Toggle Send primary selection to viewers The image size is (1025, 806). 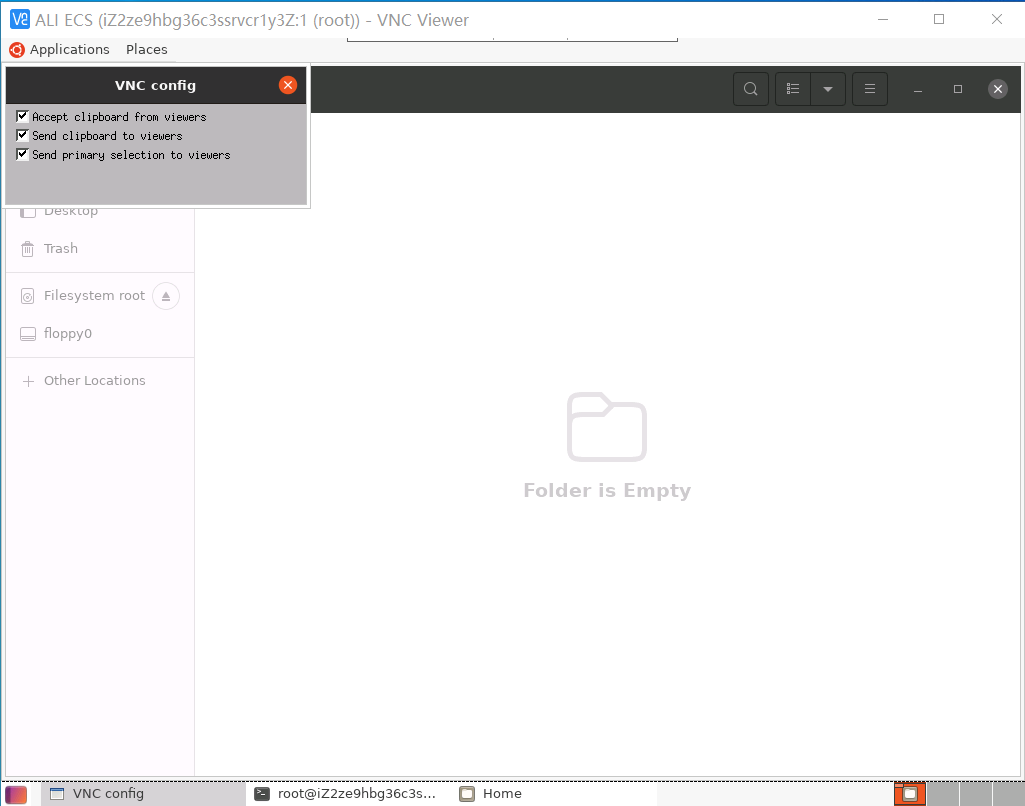coord(22,154)
